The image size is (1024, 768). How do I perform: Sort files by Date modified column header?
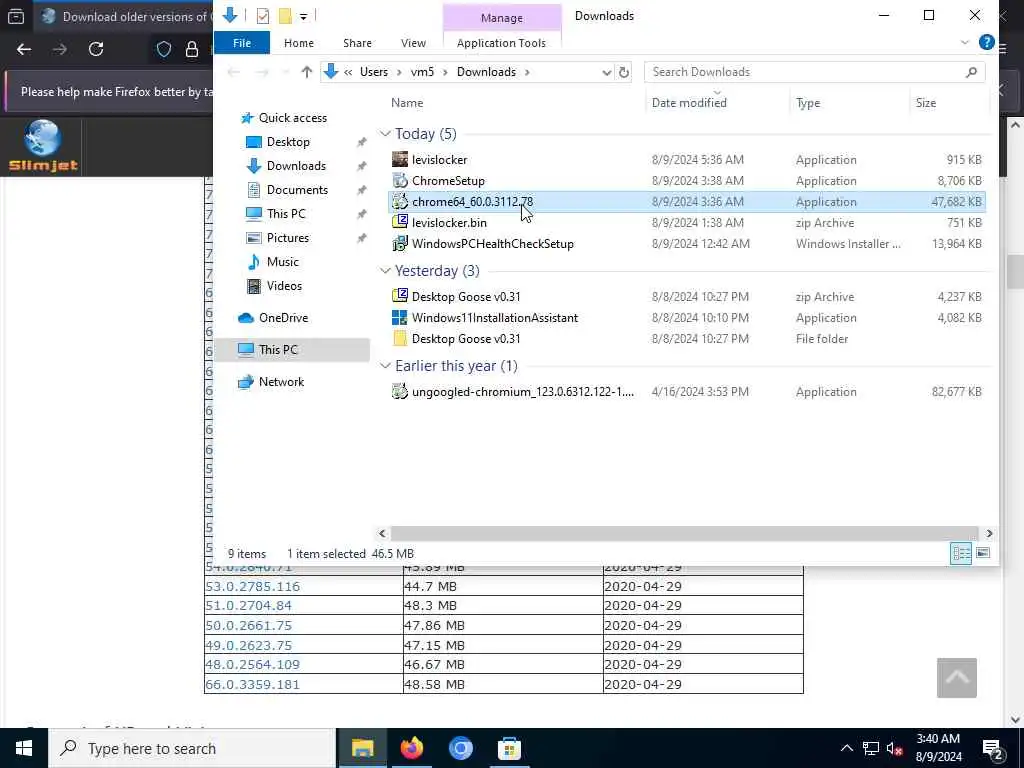click(689, 103)
